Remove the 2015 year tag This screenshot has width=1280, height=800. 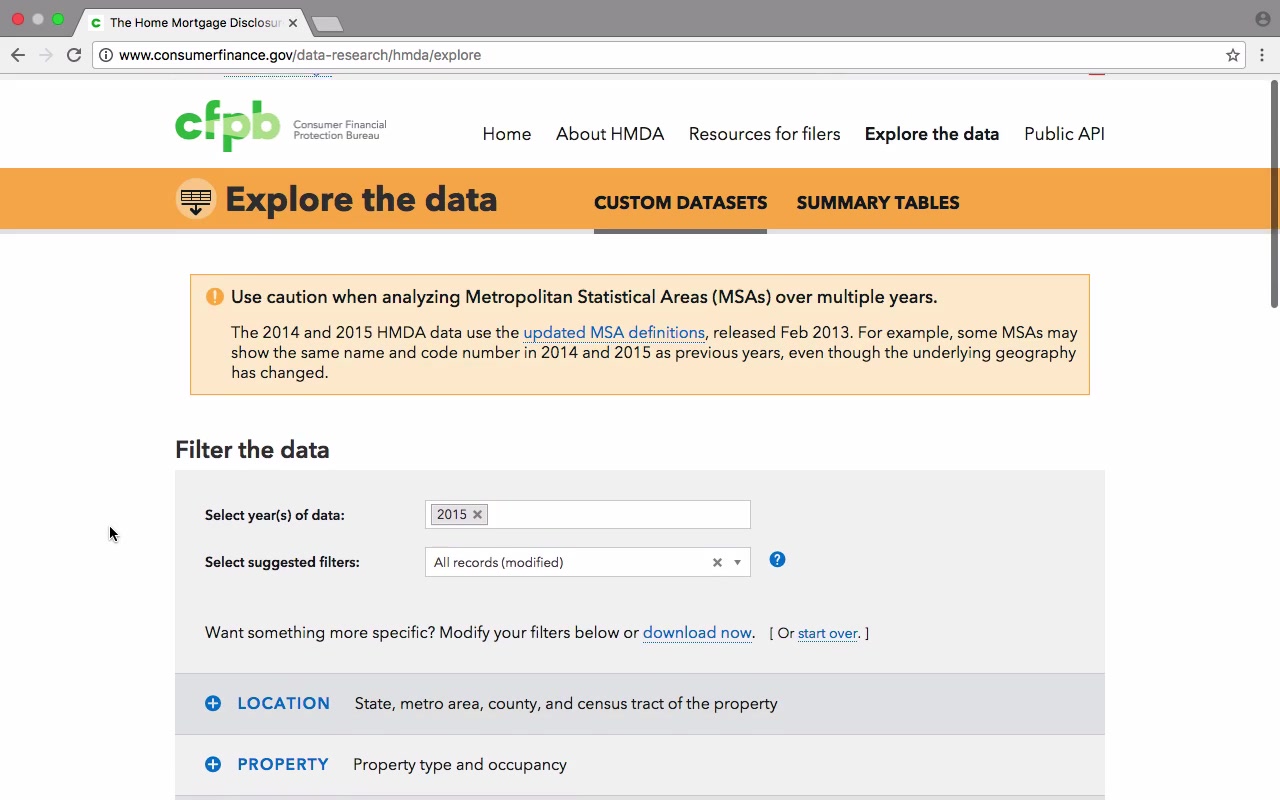[478, 514]
